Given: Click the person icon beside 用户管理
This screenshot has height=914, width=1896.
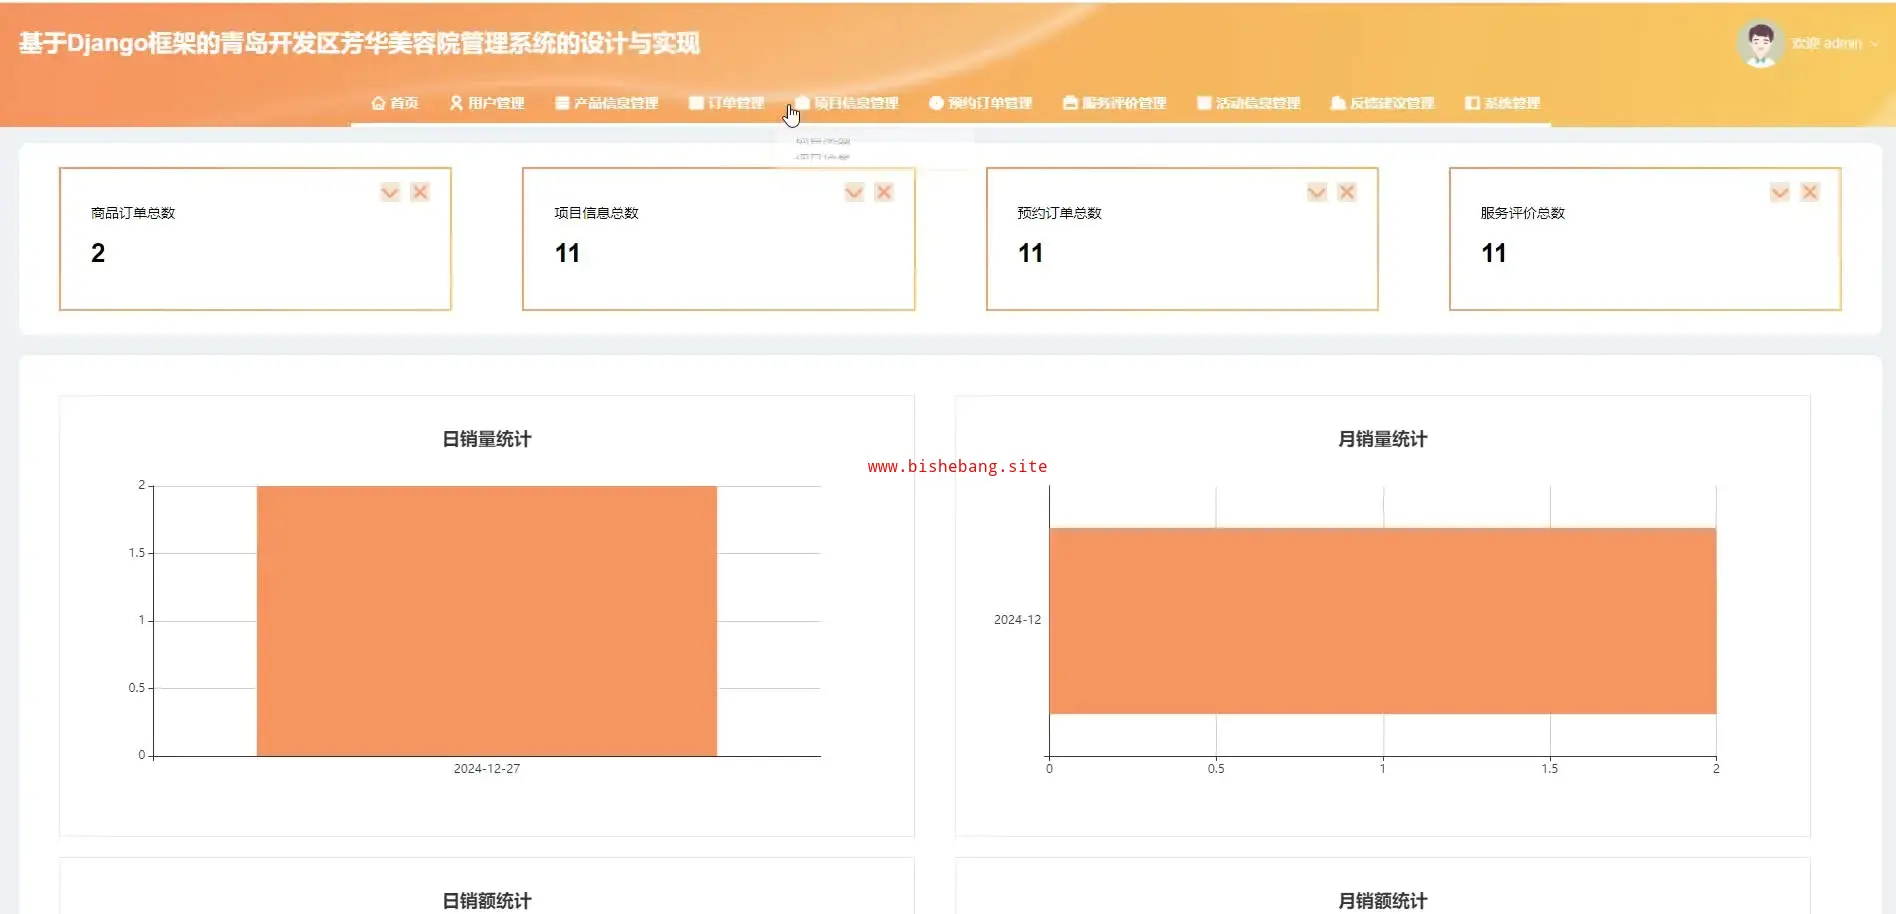Looking at the screenshot, I should tap(456, 103).
